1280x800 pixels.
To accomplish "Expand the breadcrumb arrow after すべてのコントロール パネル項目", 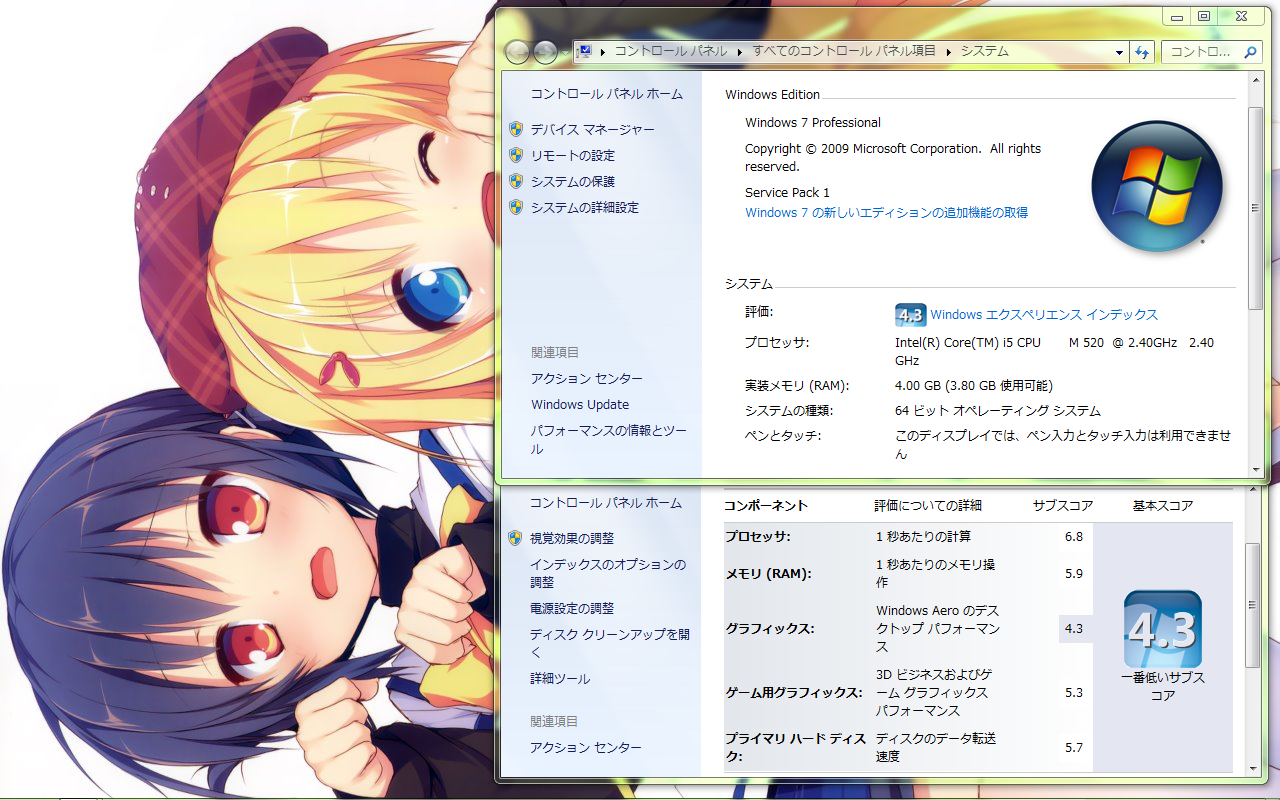I will (948, 51).
